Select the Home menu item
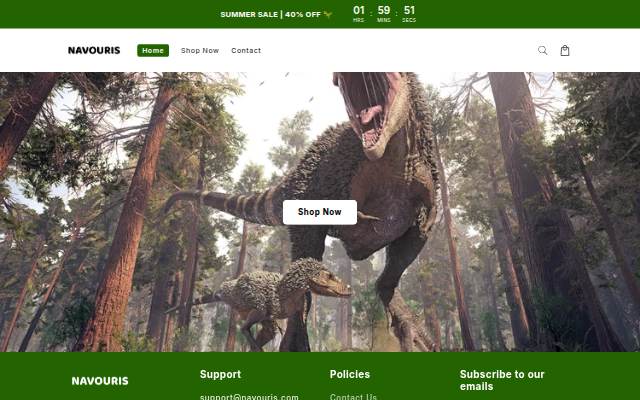Viewport: 640px width, 400px height. [153, 51]
